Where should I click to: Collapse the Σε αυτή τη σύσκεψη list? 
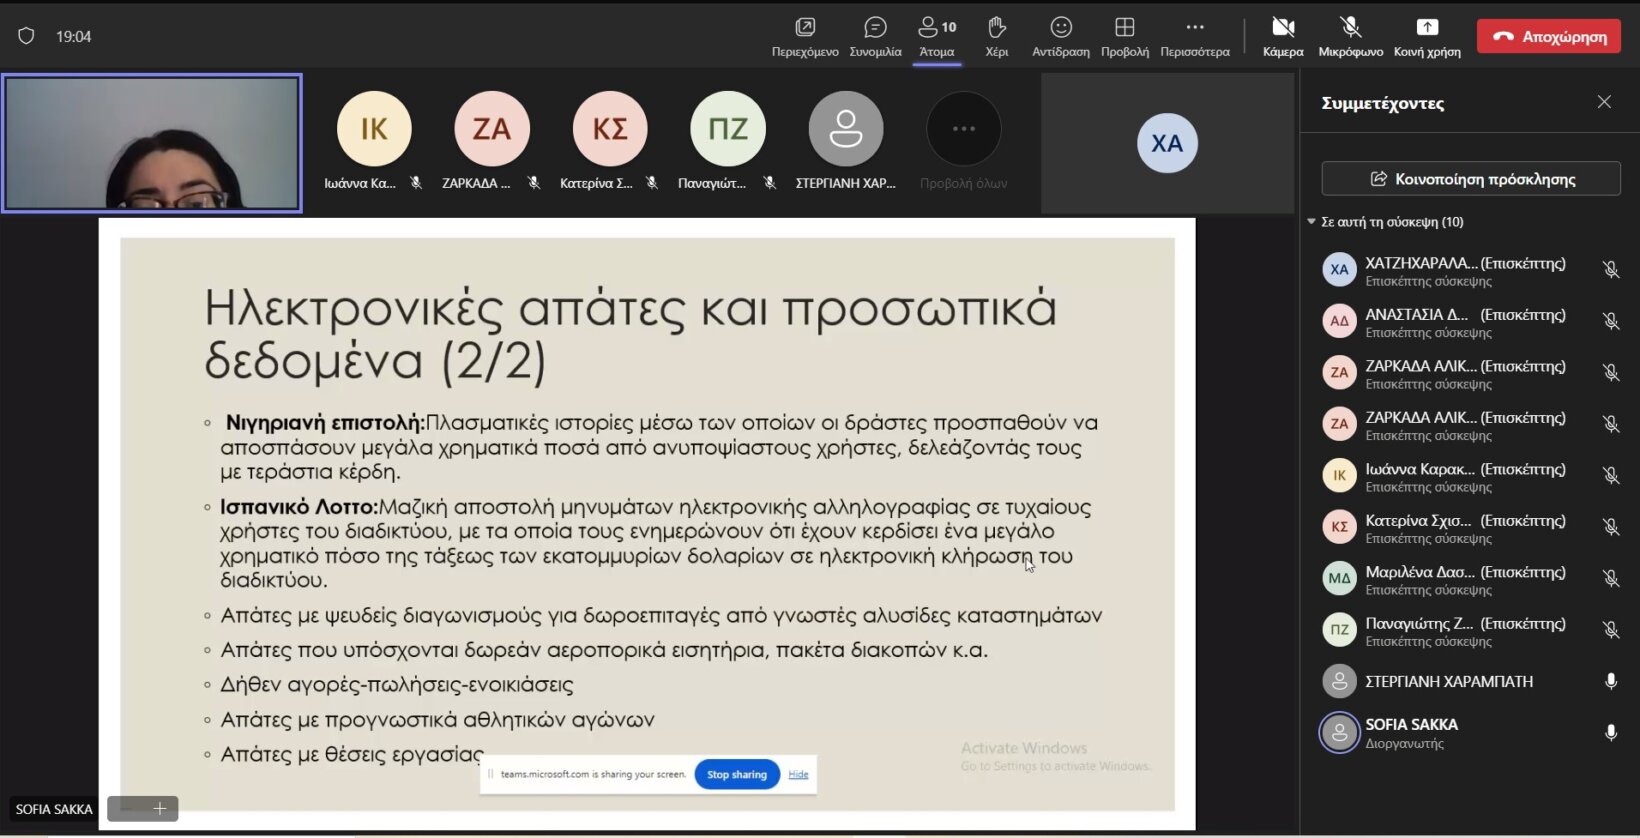tap(1312, 222)
